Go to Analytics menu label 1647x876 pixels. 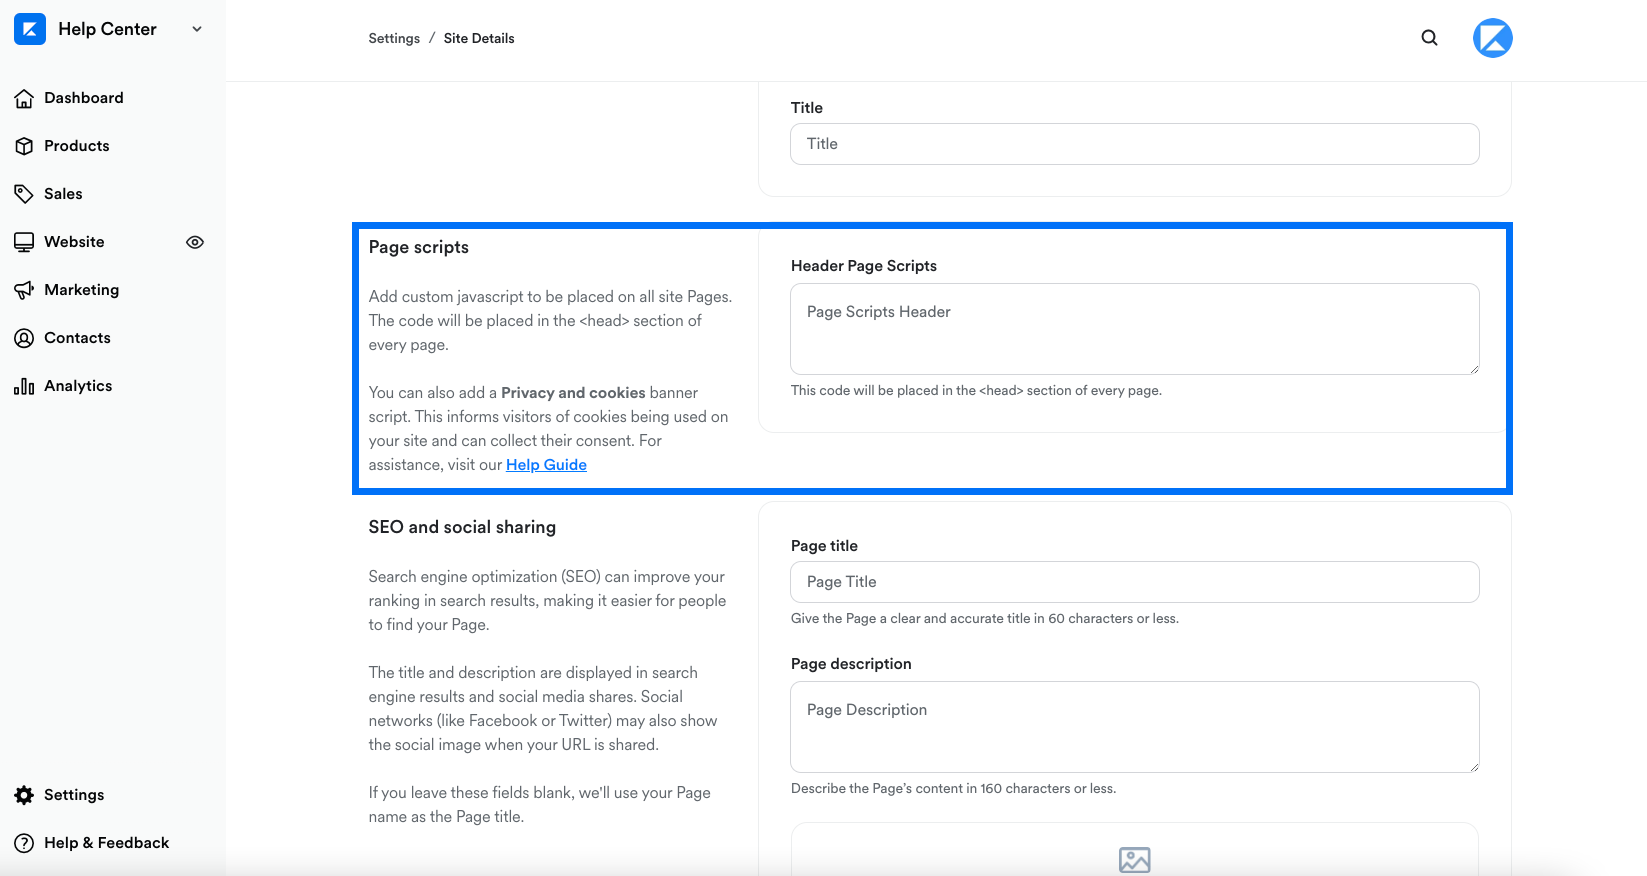(78, 386)
